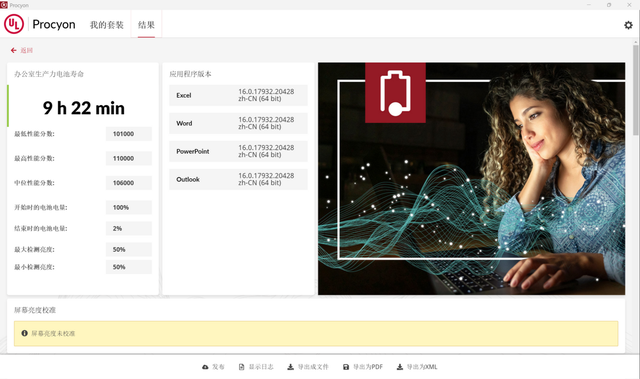Click the save disk icon beside 导出为PDF
Screen dimensions: 640x379
coord(346,367)
